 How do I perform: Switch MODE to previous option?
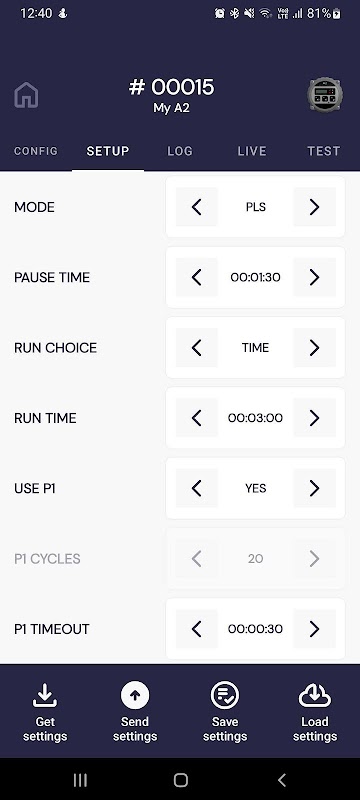[x=197, y=207]
